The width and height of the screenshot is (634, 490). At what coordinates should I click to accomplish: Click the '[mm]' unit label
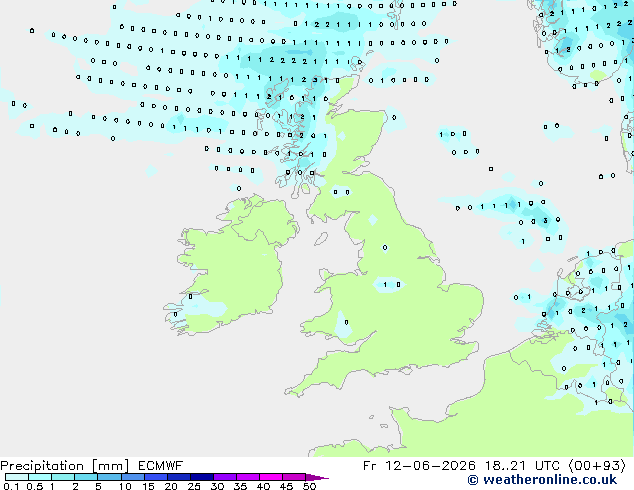tap(110, 466)
